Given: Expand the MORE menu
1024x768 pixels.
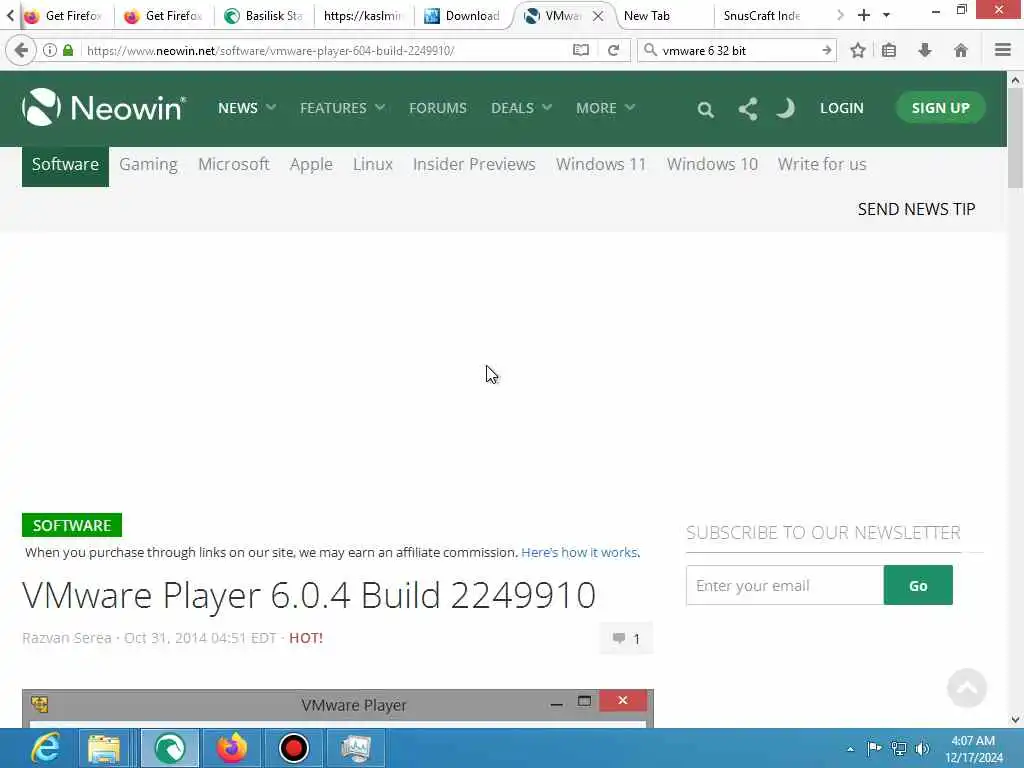Looking at the screenshot, I should click(605, 108).
